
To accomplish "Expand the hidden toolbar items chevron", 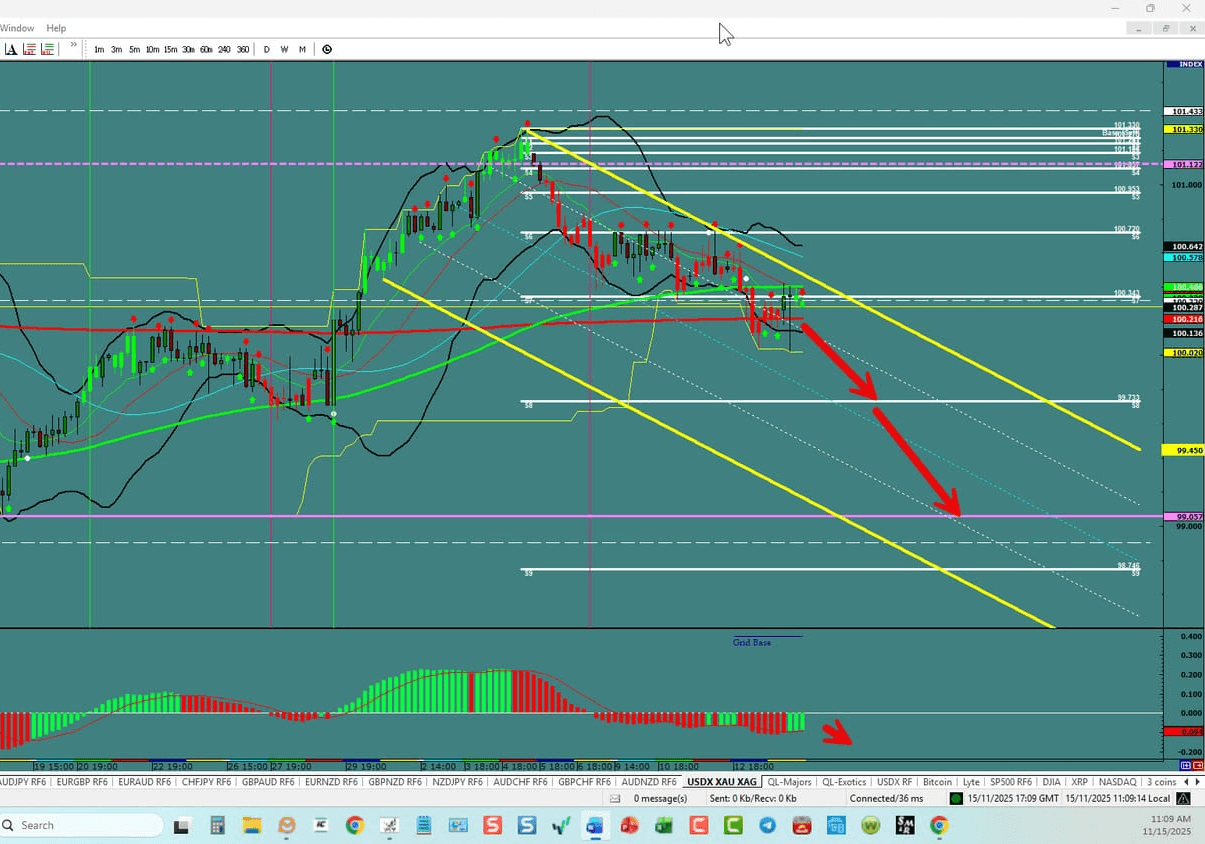I will (73, 45).
